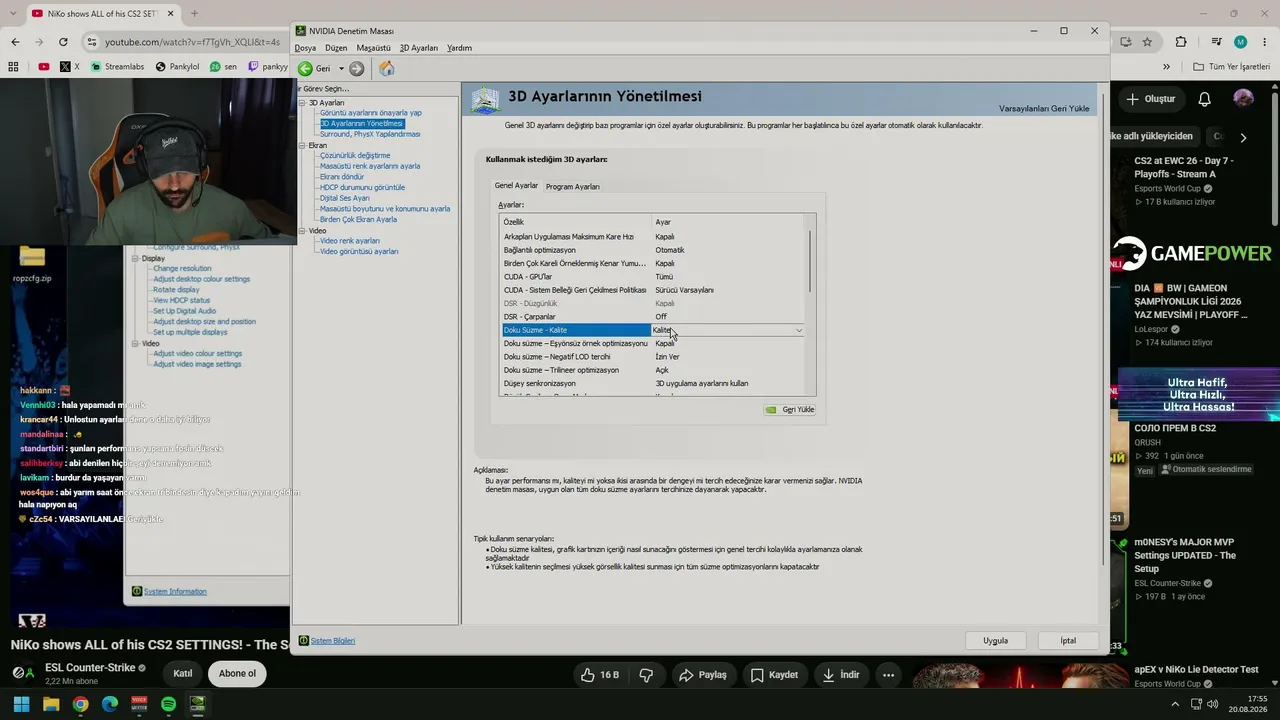Open System Information link in background window
Screen dimensions: 1280x720
coord(175,592)
